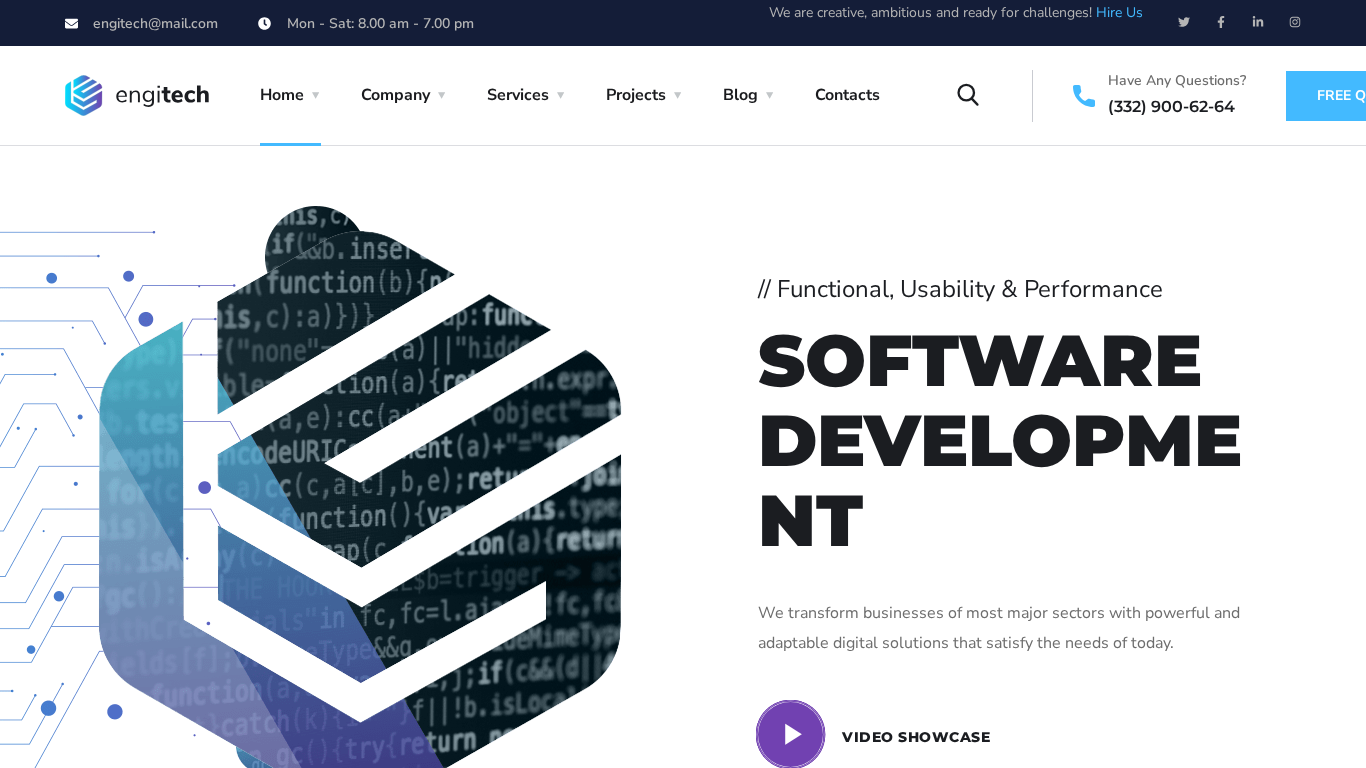
Task: Click the blue phone icon
Action: tap(1084, 96)
